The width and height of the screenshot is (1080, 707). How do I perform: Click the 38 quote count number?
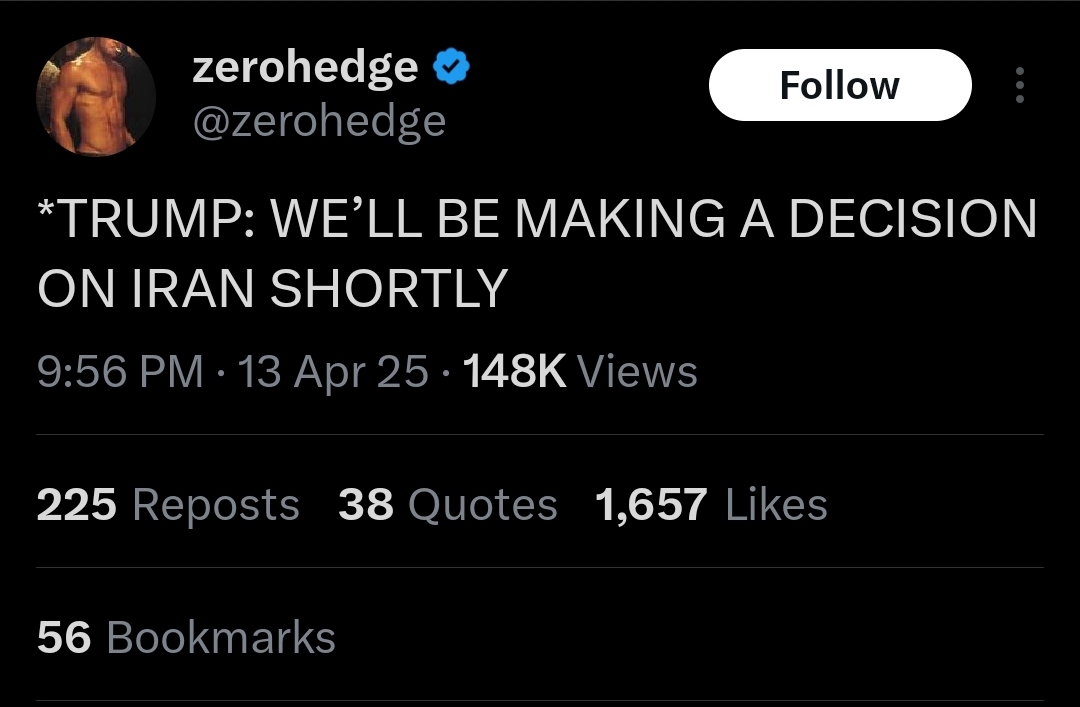click(366, 505)
